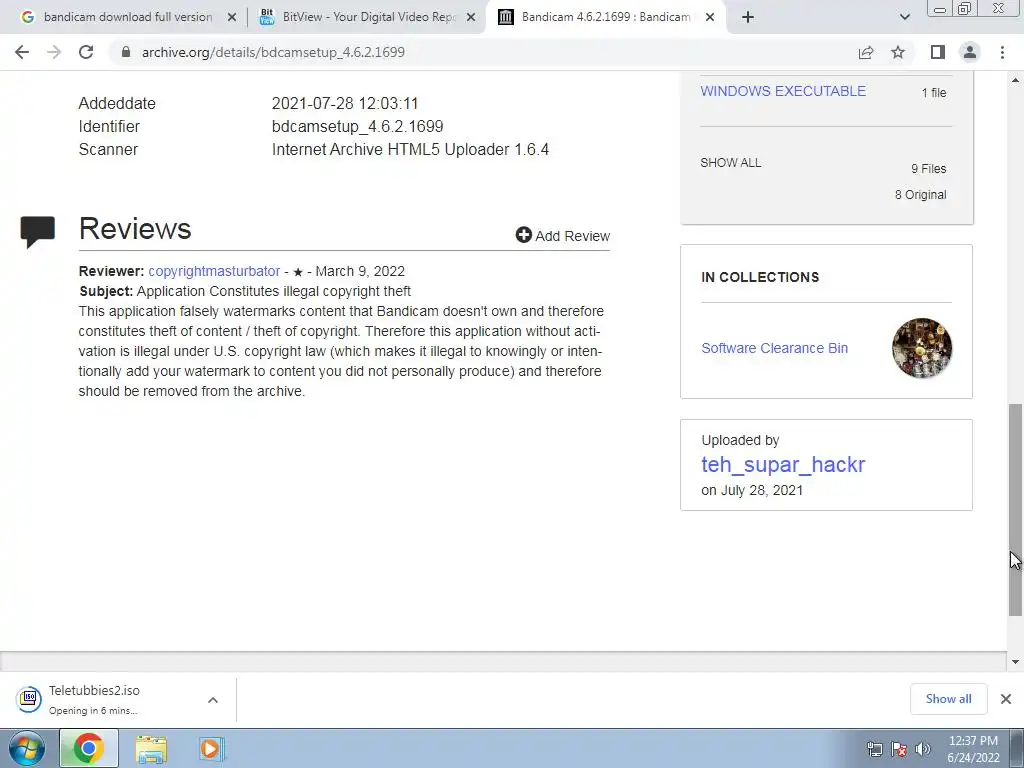This screenshot has width=1024, height=768.
Task: Click the address bar URL
Action: (x=273, y=52)
